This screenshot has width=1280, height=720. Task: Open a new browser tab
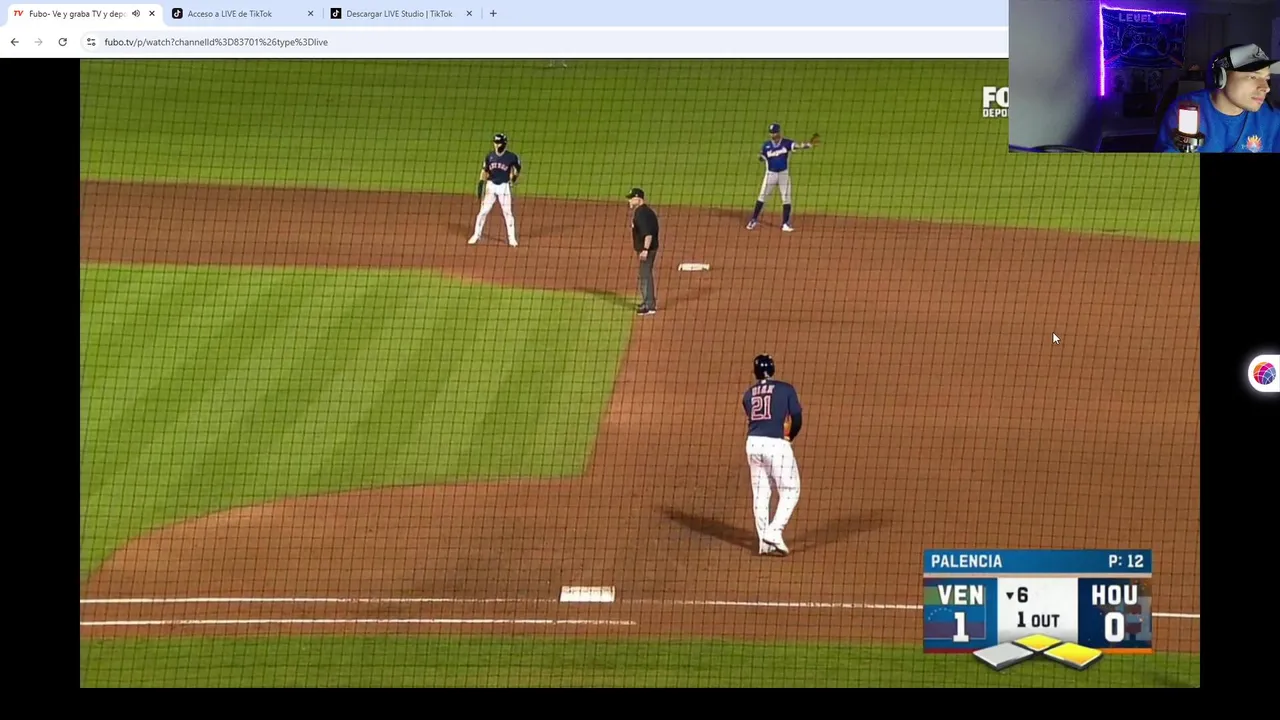(x=493, y=14)
